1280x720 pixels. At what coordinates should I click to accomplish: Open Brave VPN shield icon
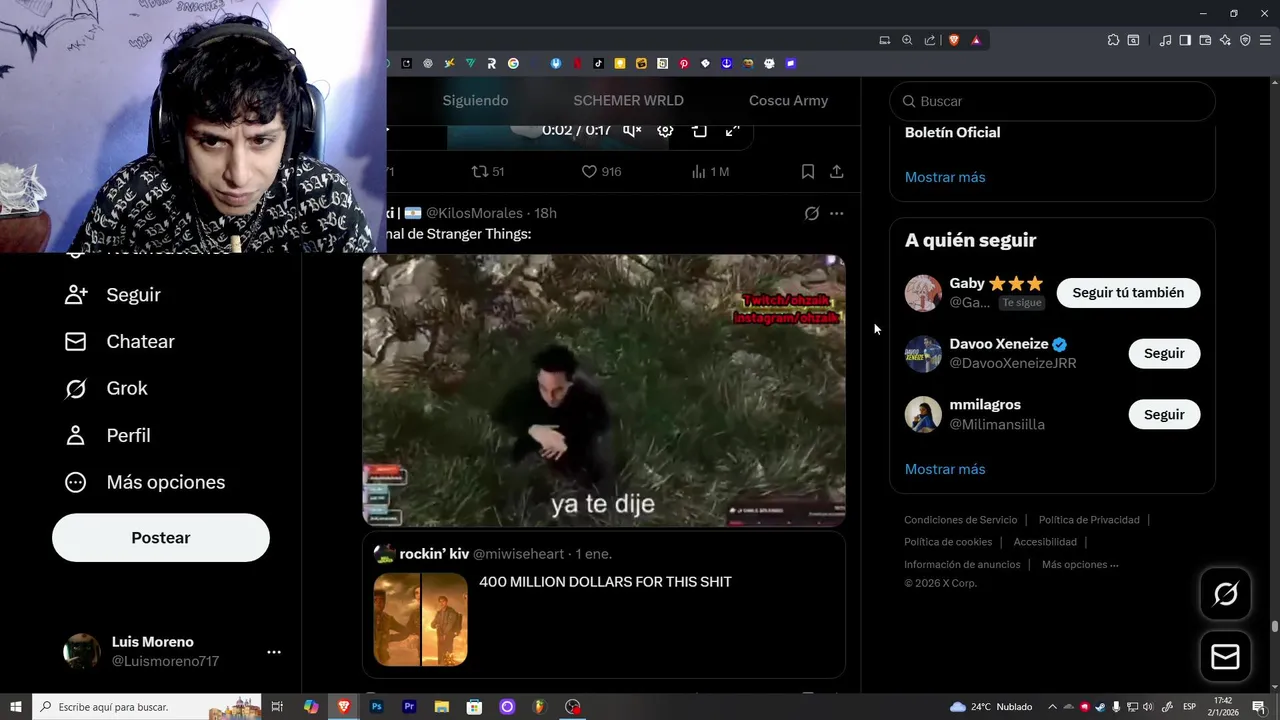[x=1245, y=40]
